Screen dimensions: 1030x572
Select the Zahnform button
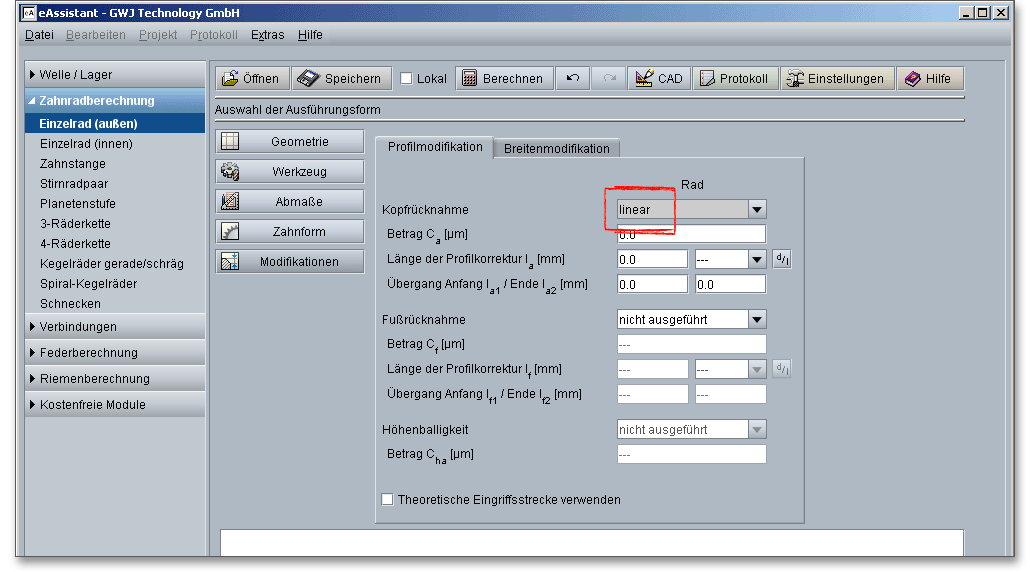[x=290, y=232]
